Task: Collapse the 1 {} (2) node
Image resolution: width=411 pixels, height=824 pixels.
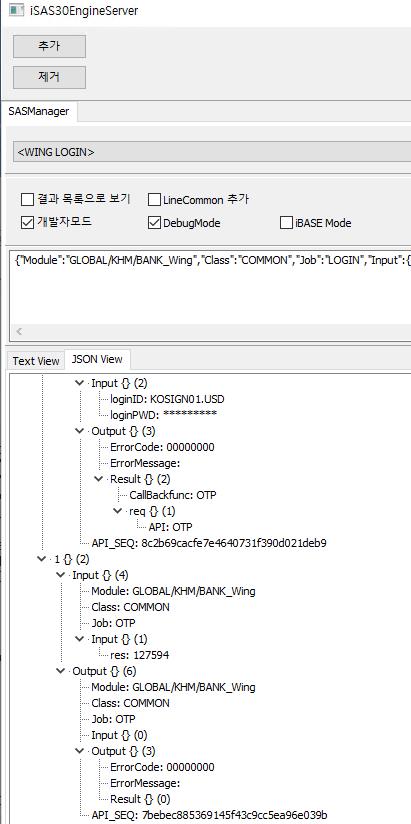Action: [42, 559]
